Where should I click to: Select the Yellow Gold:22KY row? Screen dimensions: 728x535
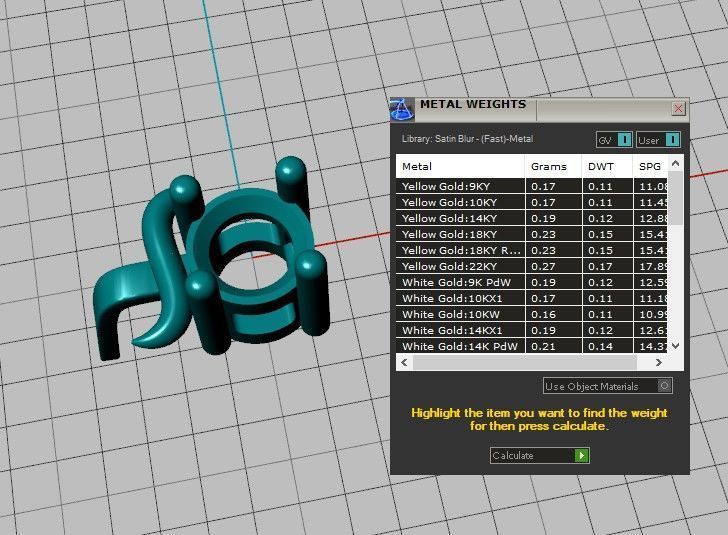[x=532, y=266]
